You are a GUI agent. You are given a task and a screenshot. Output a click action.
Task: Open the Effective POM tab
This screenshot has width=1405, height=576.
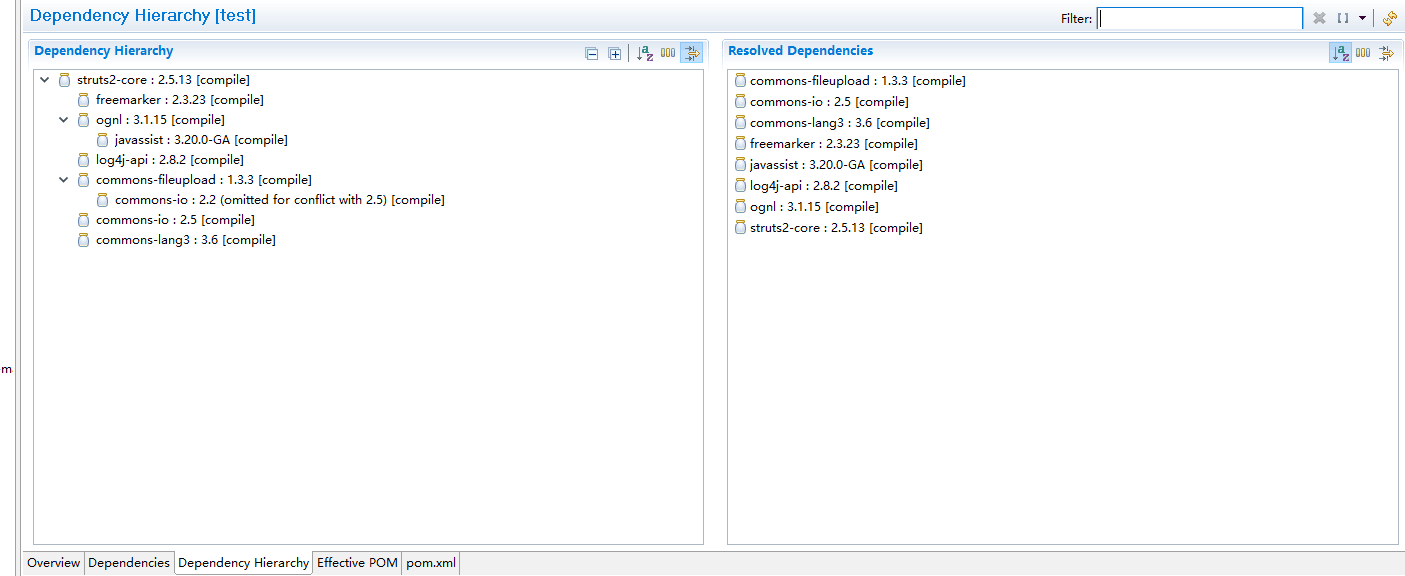[357, 563]
